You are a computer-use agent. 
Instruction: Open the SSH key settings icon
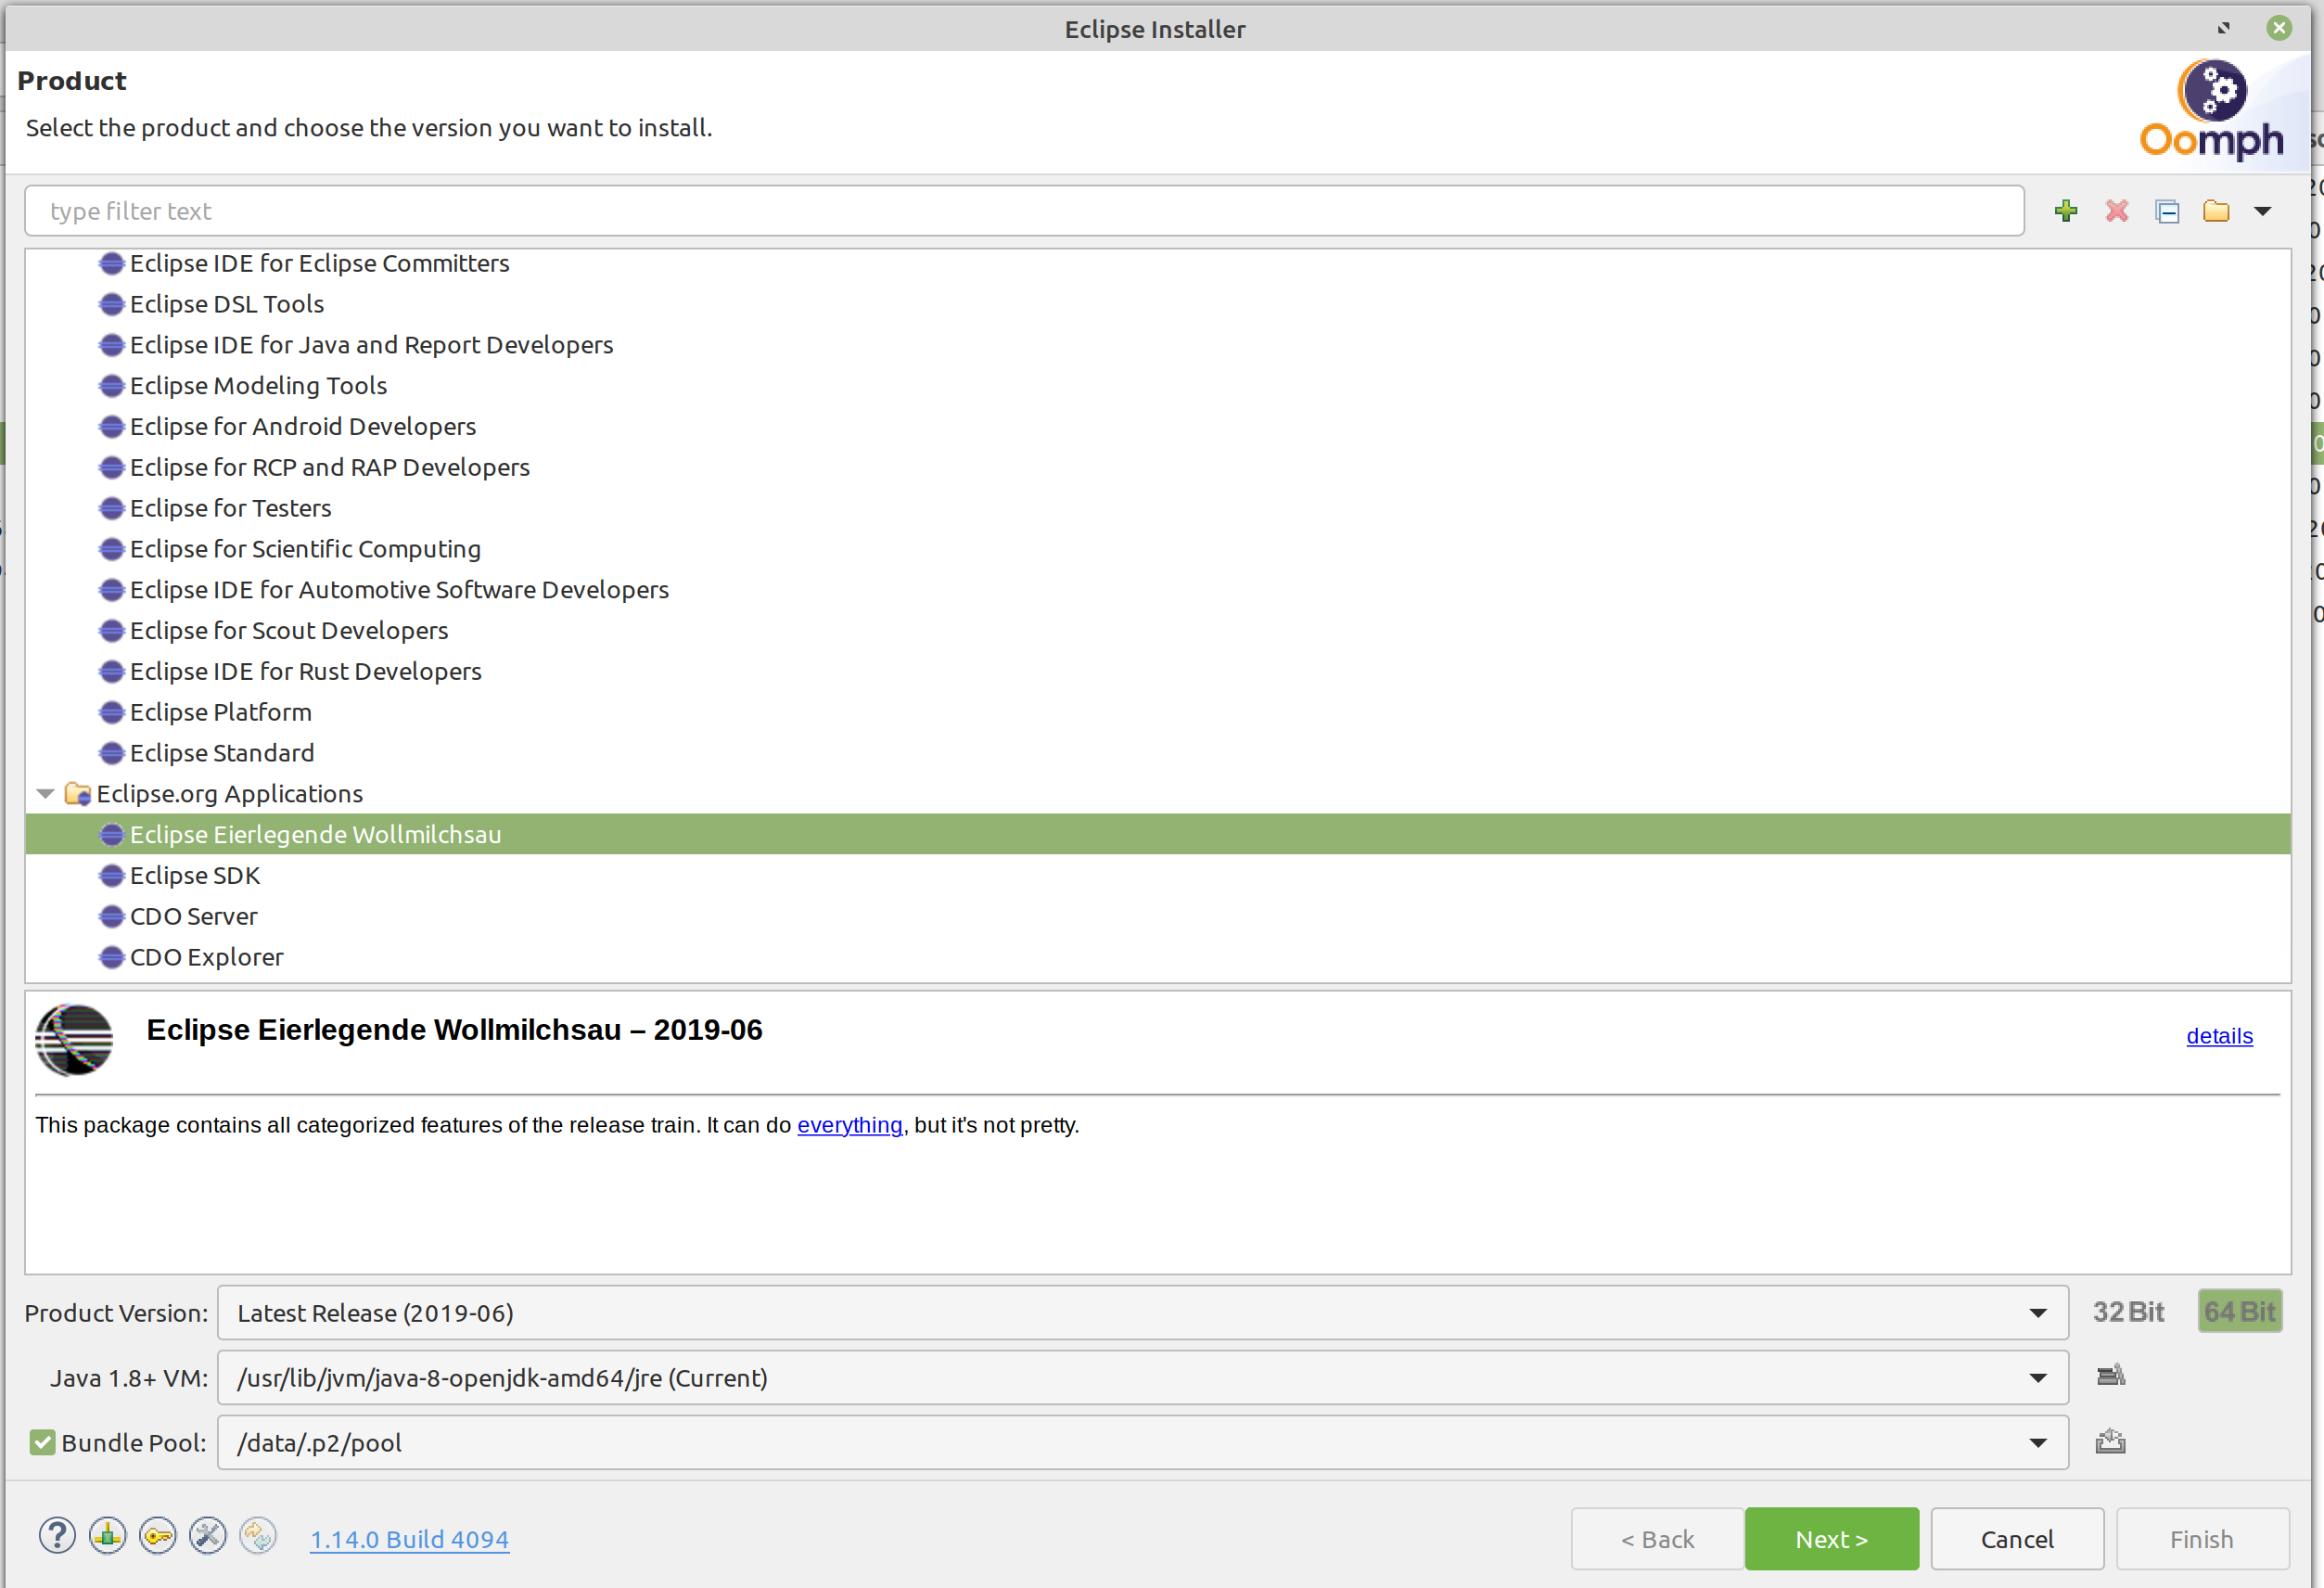pyautogui.click(x=158, y=1536)
